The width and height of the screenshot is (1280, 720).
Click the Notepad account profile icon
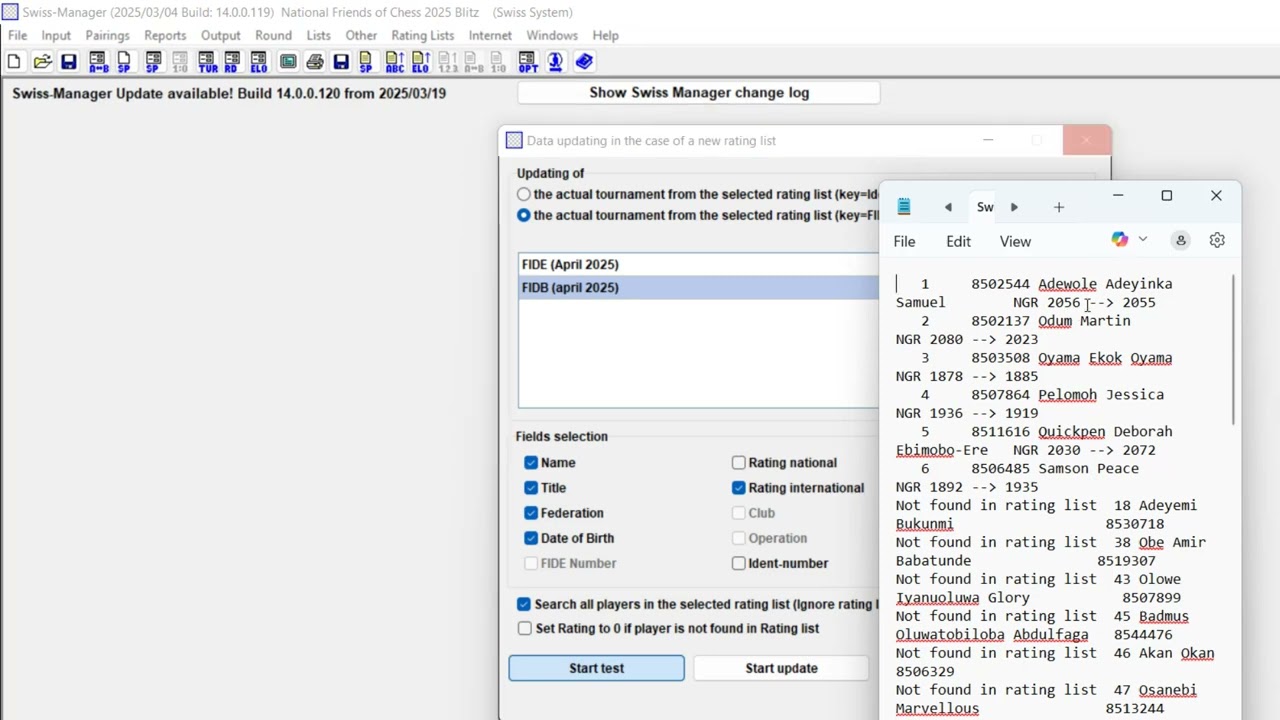point(1181,240)
